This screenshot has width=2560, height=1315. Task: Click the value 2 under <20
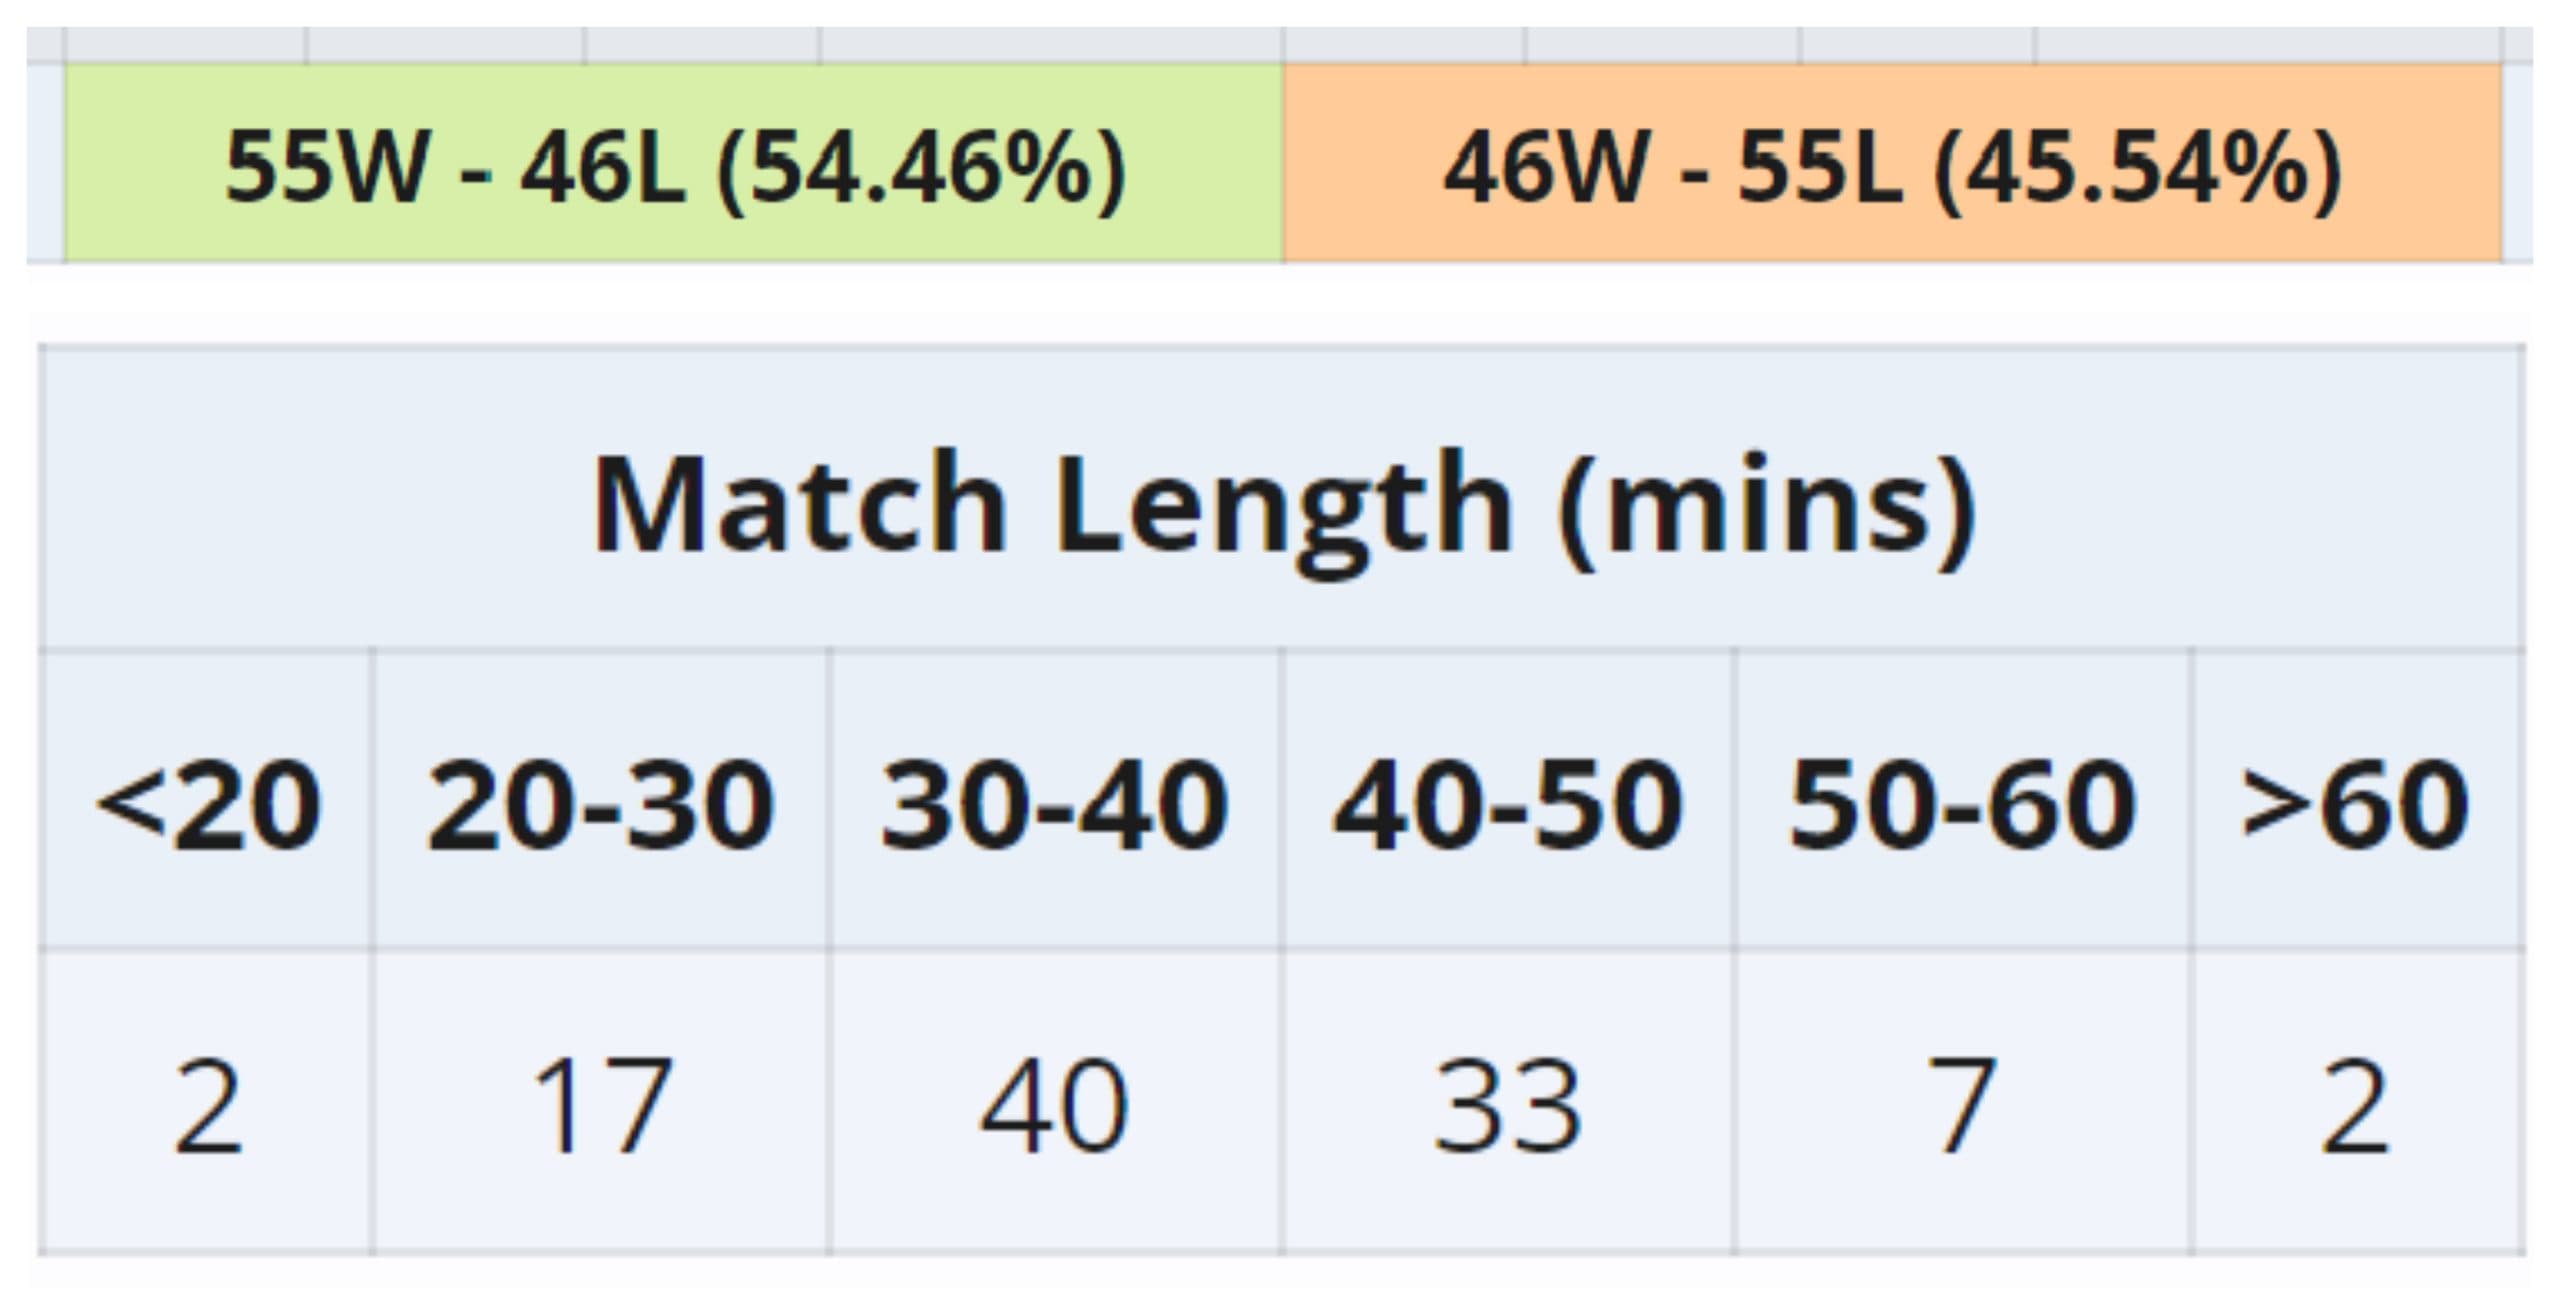point(207,1105)
